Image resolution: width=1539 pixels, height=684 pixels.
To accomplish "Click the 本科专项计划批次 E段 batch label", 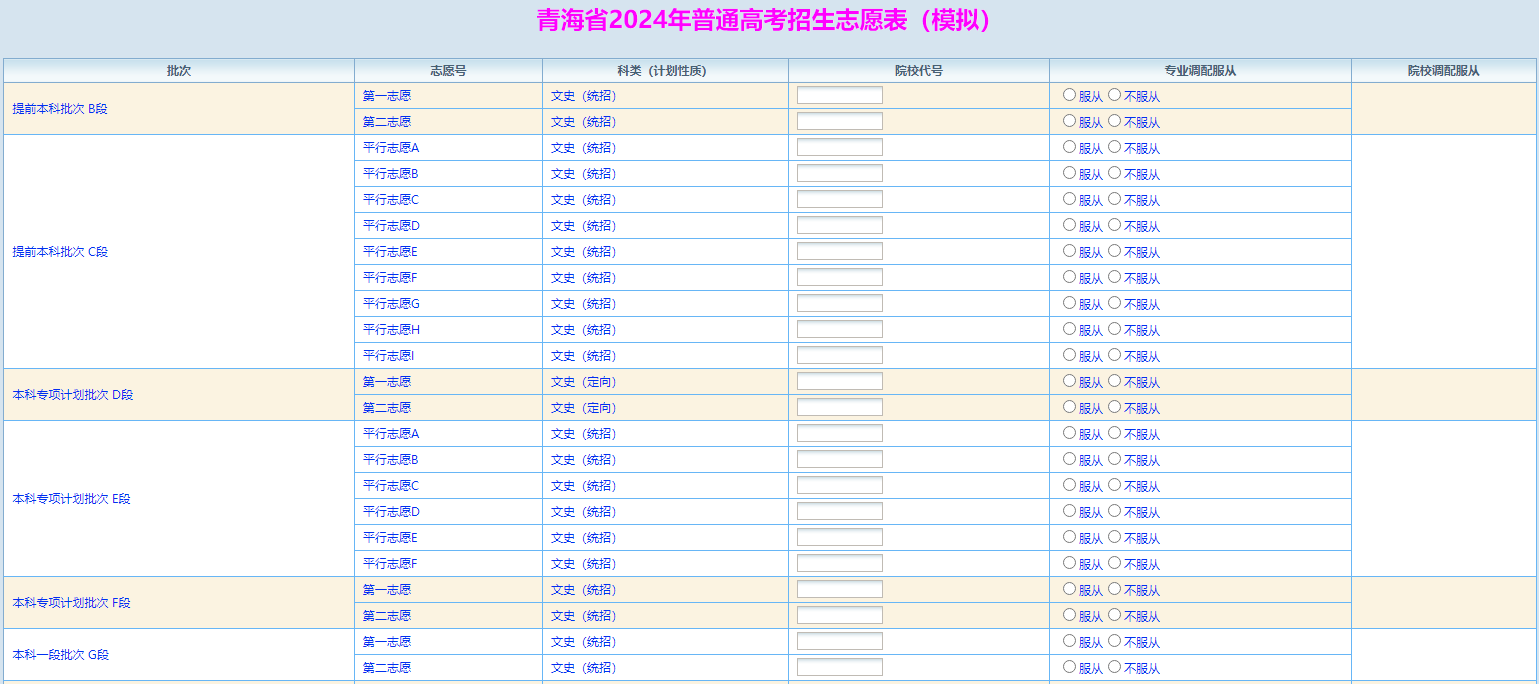I will [71, 499].
